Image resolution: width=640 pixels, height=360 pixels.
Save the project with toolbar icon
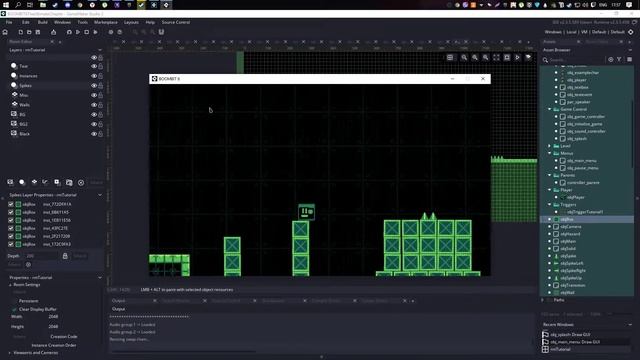coord(38,32)
